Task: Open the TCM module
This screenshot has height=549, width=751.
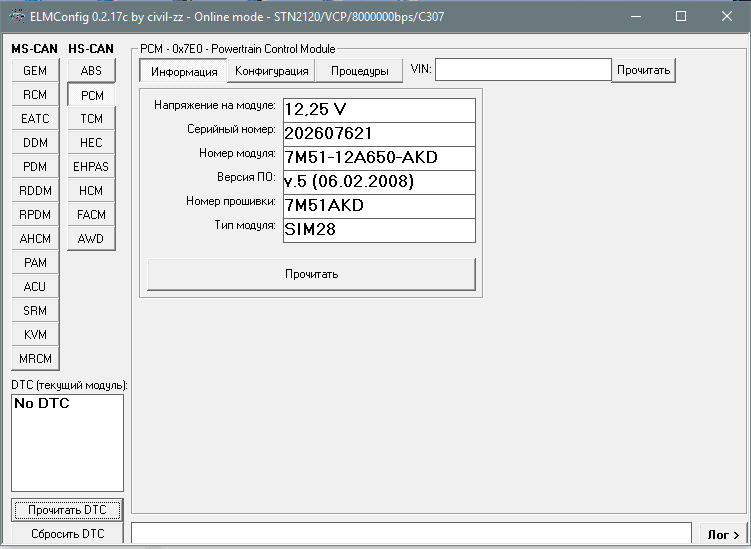Action: (91, 119)
